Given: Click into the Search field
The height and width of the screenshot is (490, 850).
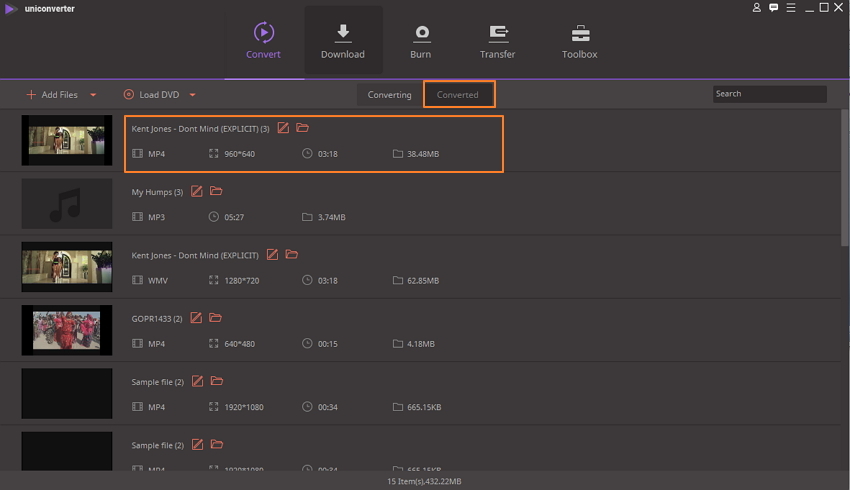Looking at the screenshot, I should click(770, 94).
